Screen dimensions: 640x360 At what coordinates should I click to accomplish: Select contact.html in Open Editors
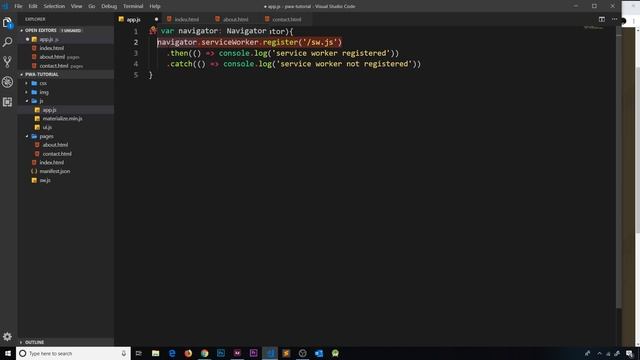(66, 66)
